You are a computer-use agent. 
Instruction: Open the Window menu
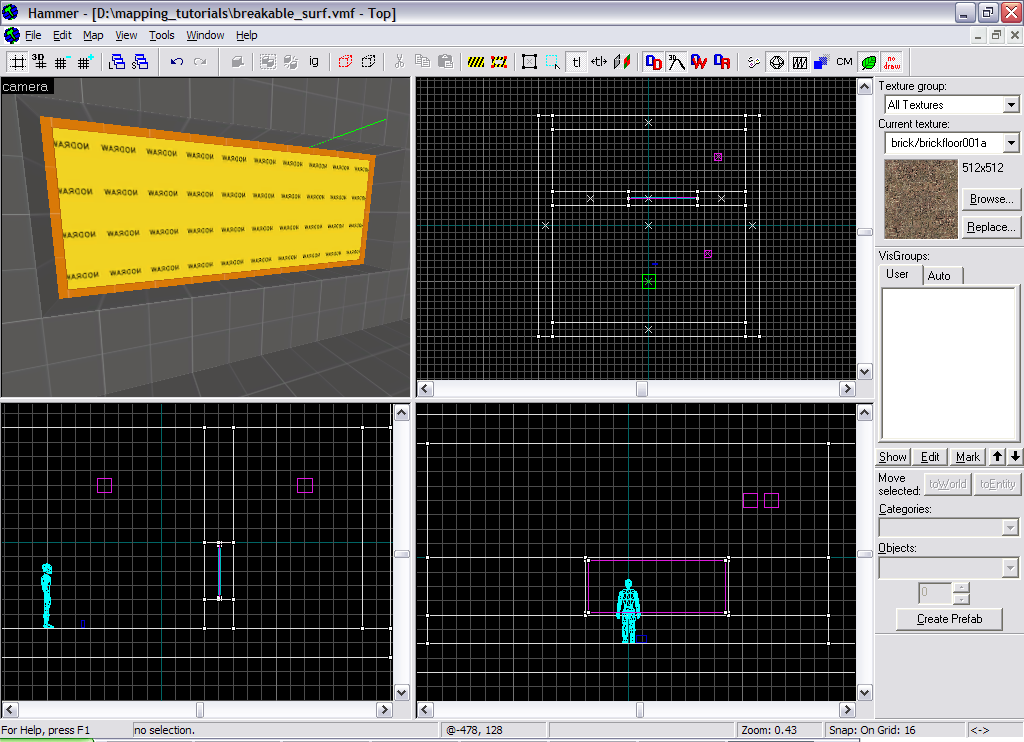click(205, 35)
